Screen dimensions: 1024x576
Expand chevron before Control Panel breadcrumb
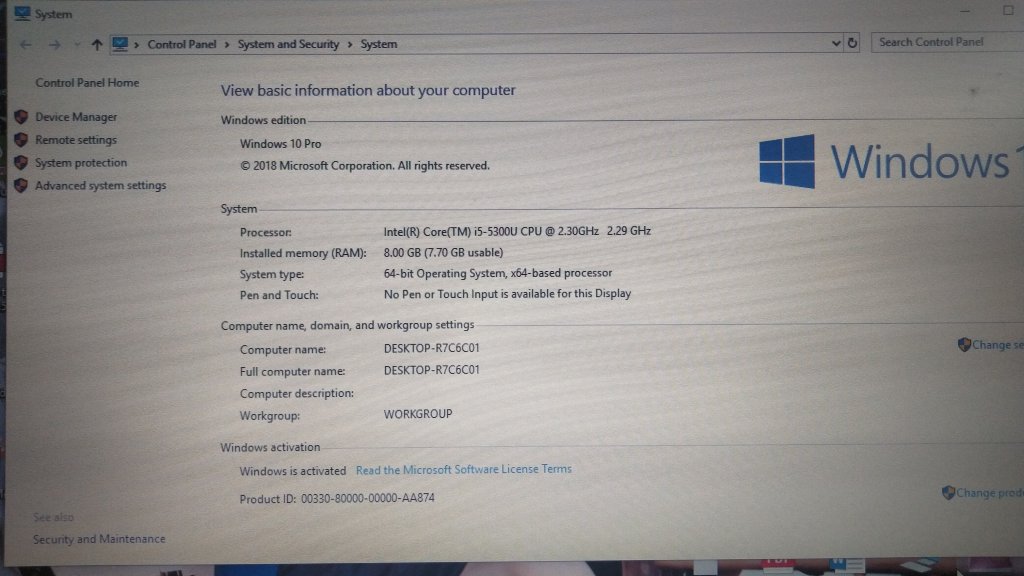137,44
